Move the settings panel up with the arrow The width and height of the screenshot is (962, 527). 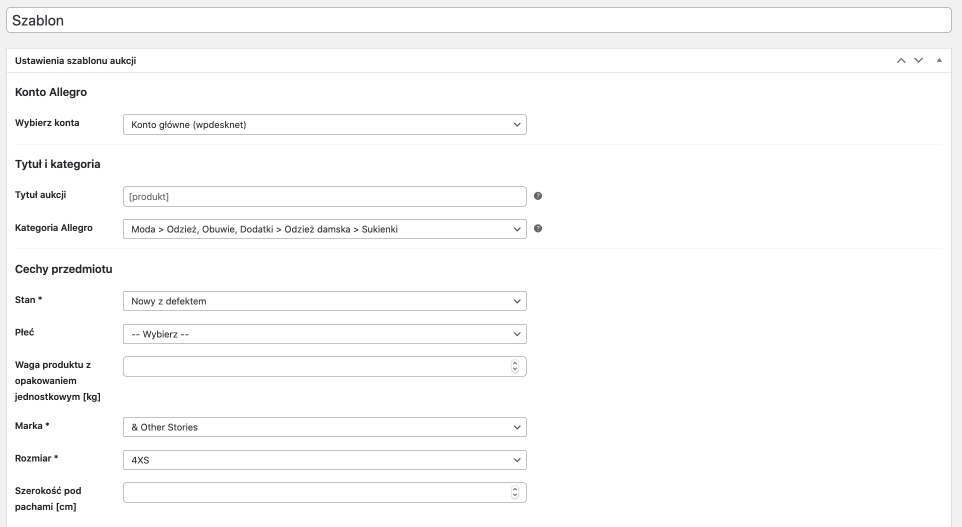coord(901,60)
